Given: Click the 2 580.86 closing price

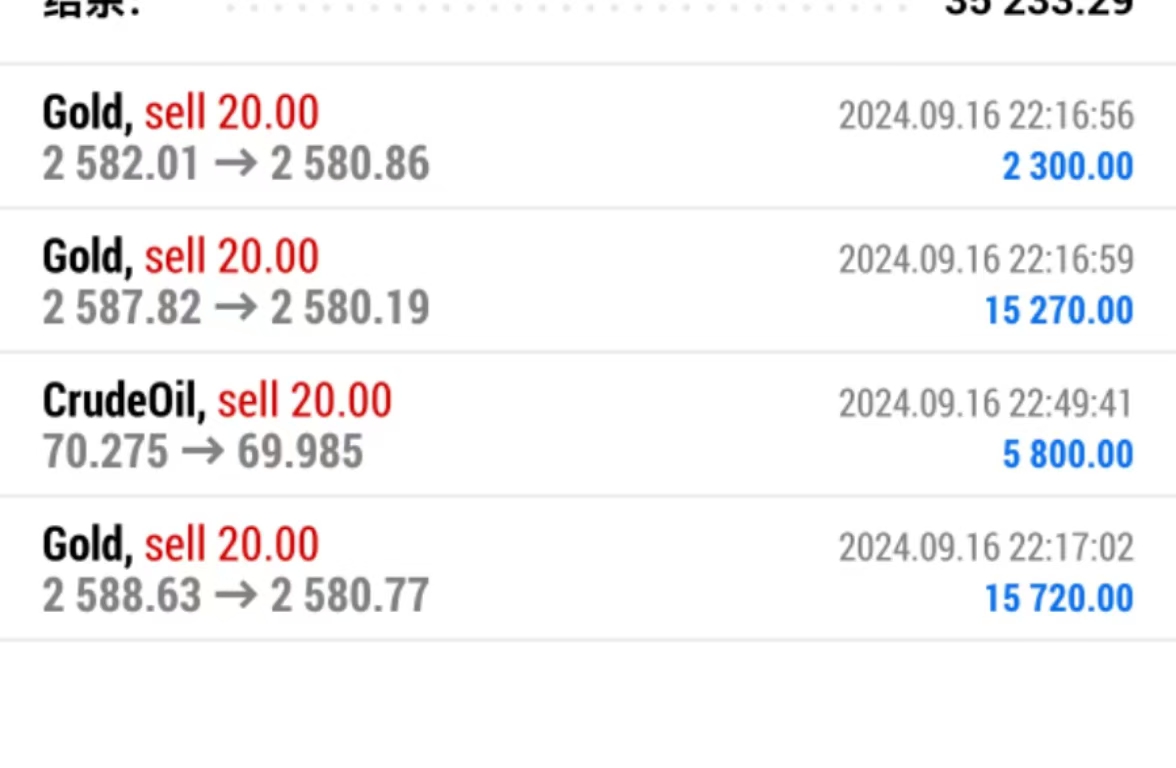Looking at the screenshot, I should 350,165.
